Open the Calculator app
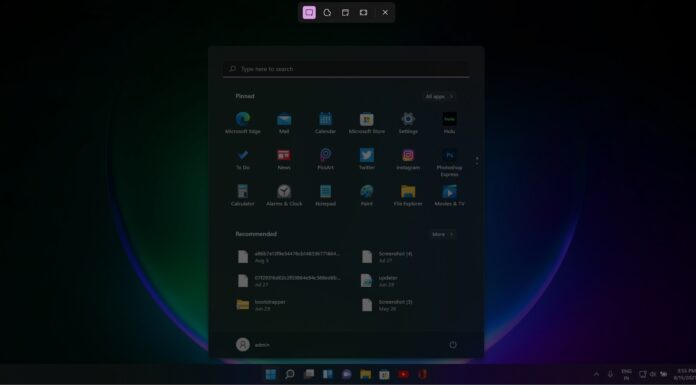The width and height of the screenshot is (696, 385). 242,195
